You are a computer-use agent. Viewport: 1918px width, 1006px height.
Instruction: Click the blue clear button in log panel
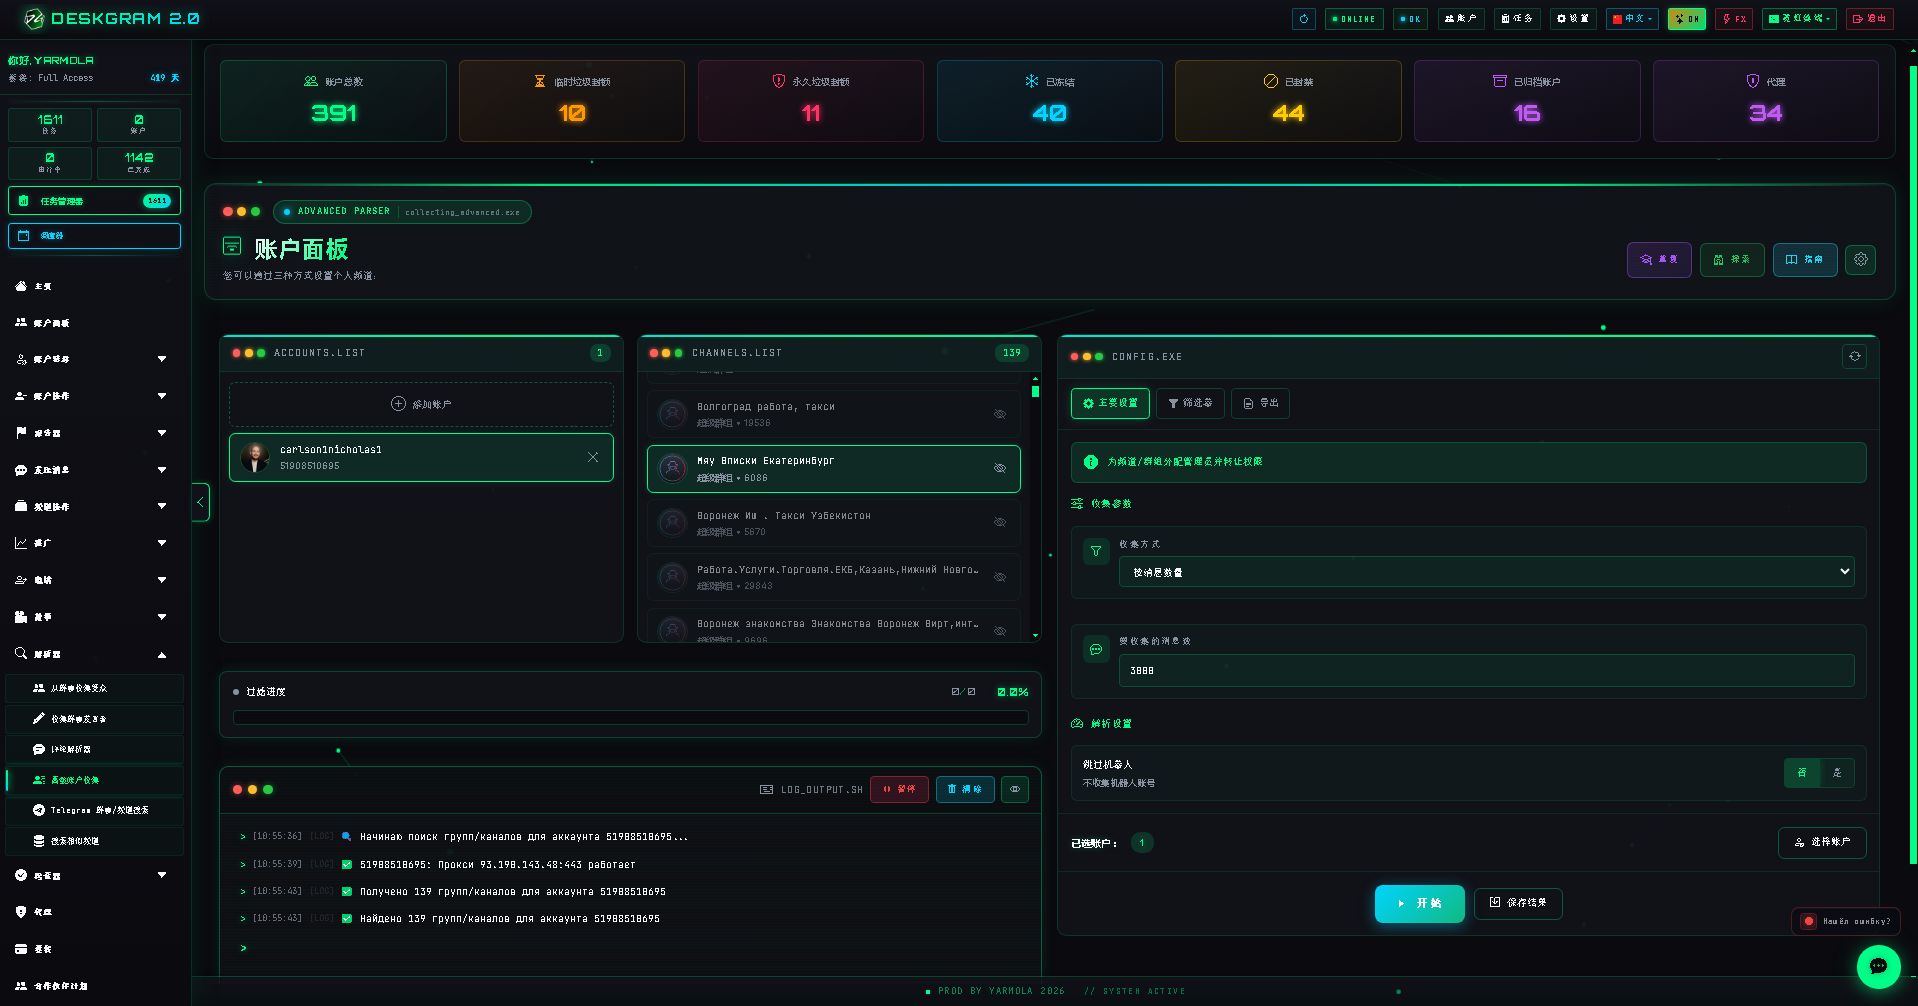point(965,789)
